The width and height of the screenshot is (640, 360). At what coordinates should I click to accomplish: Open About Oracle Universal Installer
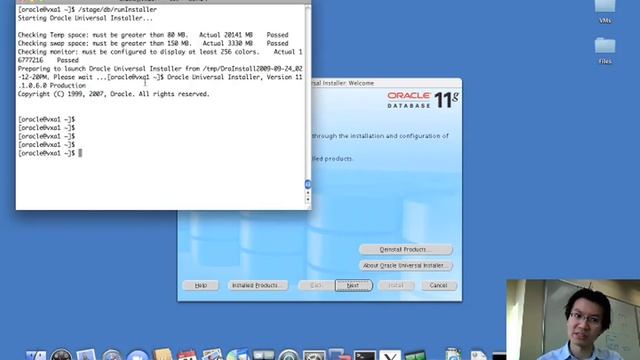[406, 265]
